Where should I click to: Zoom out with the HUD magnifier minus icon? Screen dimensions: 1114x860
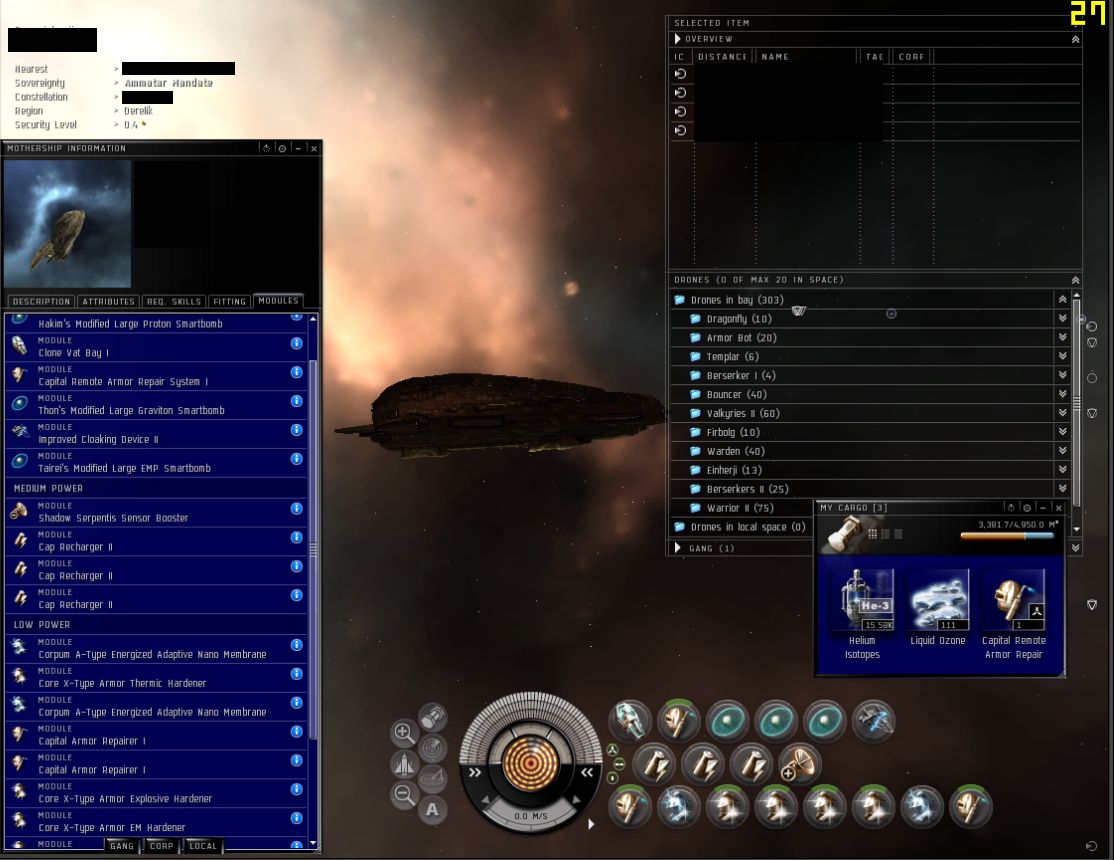pos(404,795)
